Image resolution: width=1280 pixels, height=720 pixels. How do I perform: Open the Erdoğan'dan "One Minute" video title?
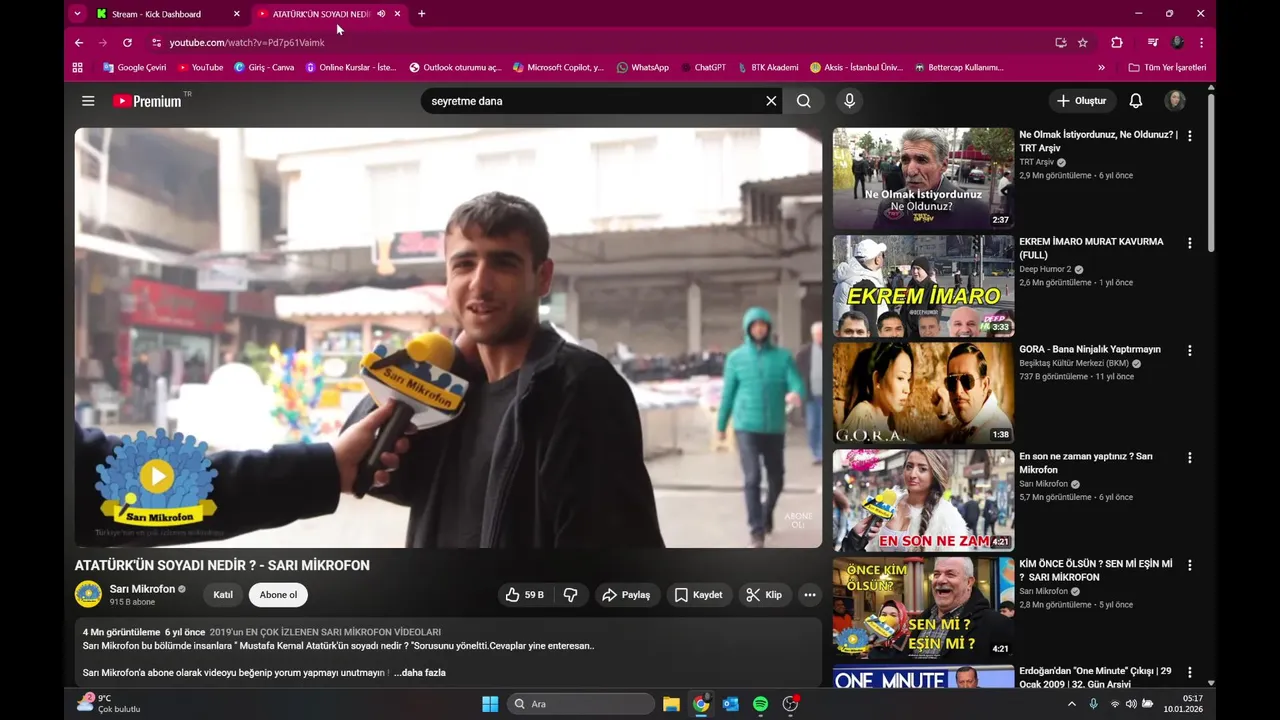pos(1095,677)
